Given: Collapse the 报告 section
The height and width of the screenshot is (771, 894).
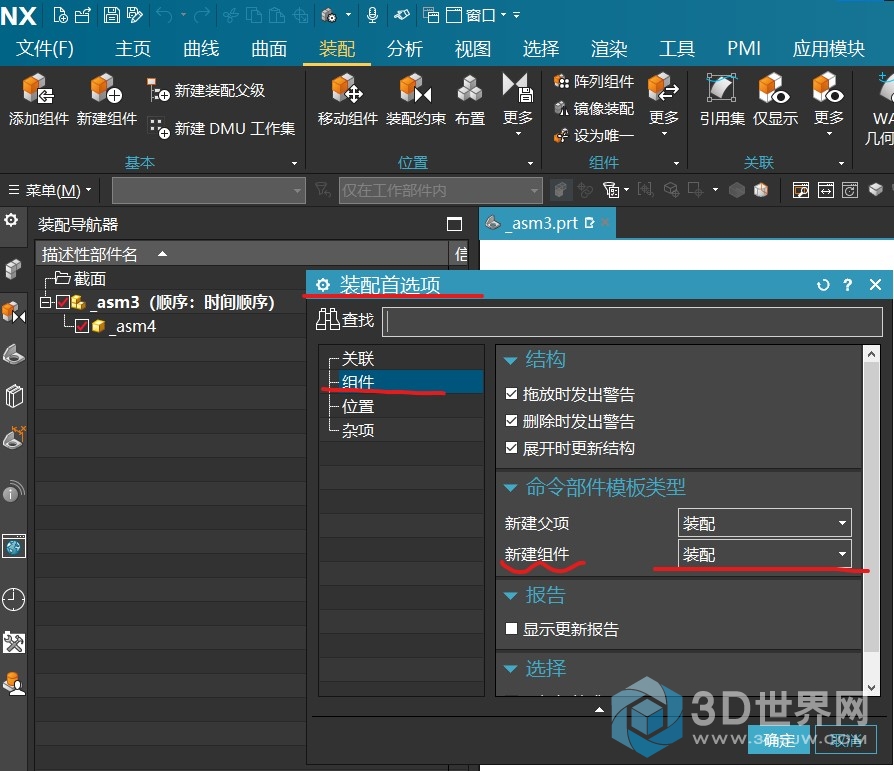Looking at the screenshot, I should pyautogui.click(x=510, y=596).
